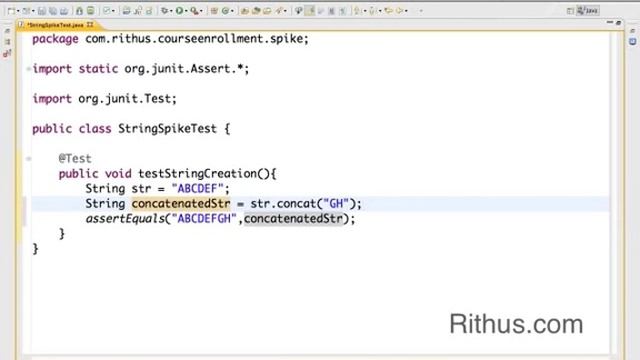The image size is (640, 360).
Task: Collapse the import statements fold marker
Action: click(29, 69)
